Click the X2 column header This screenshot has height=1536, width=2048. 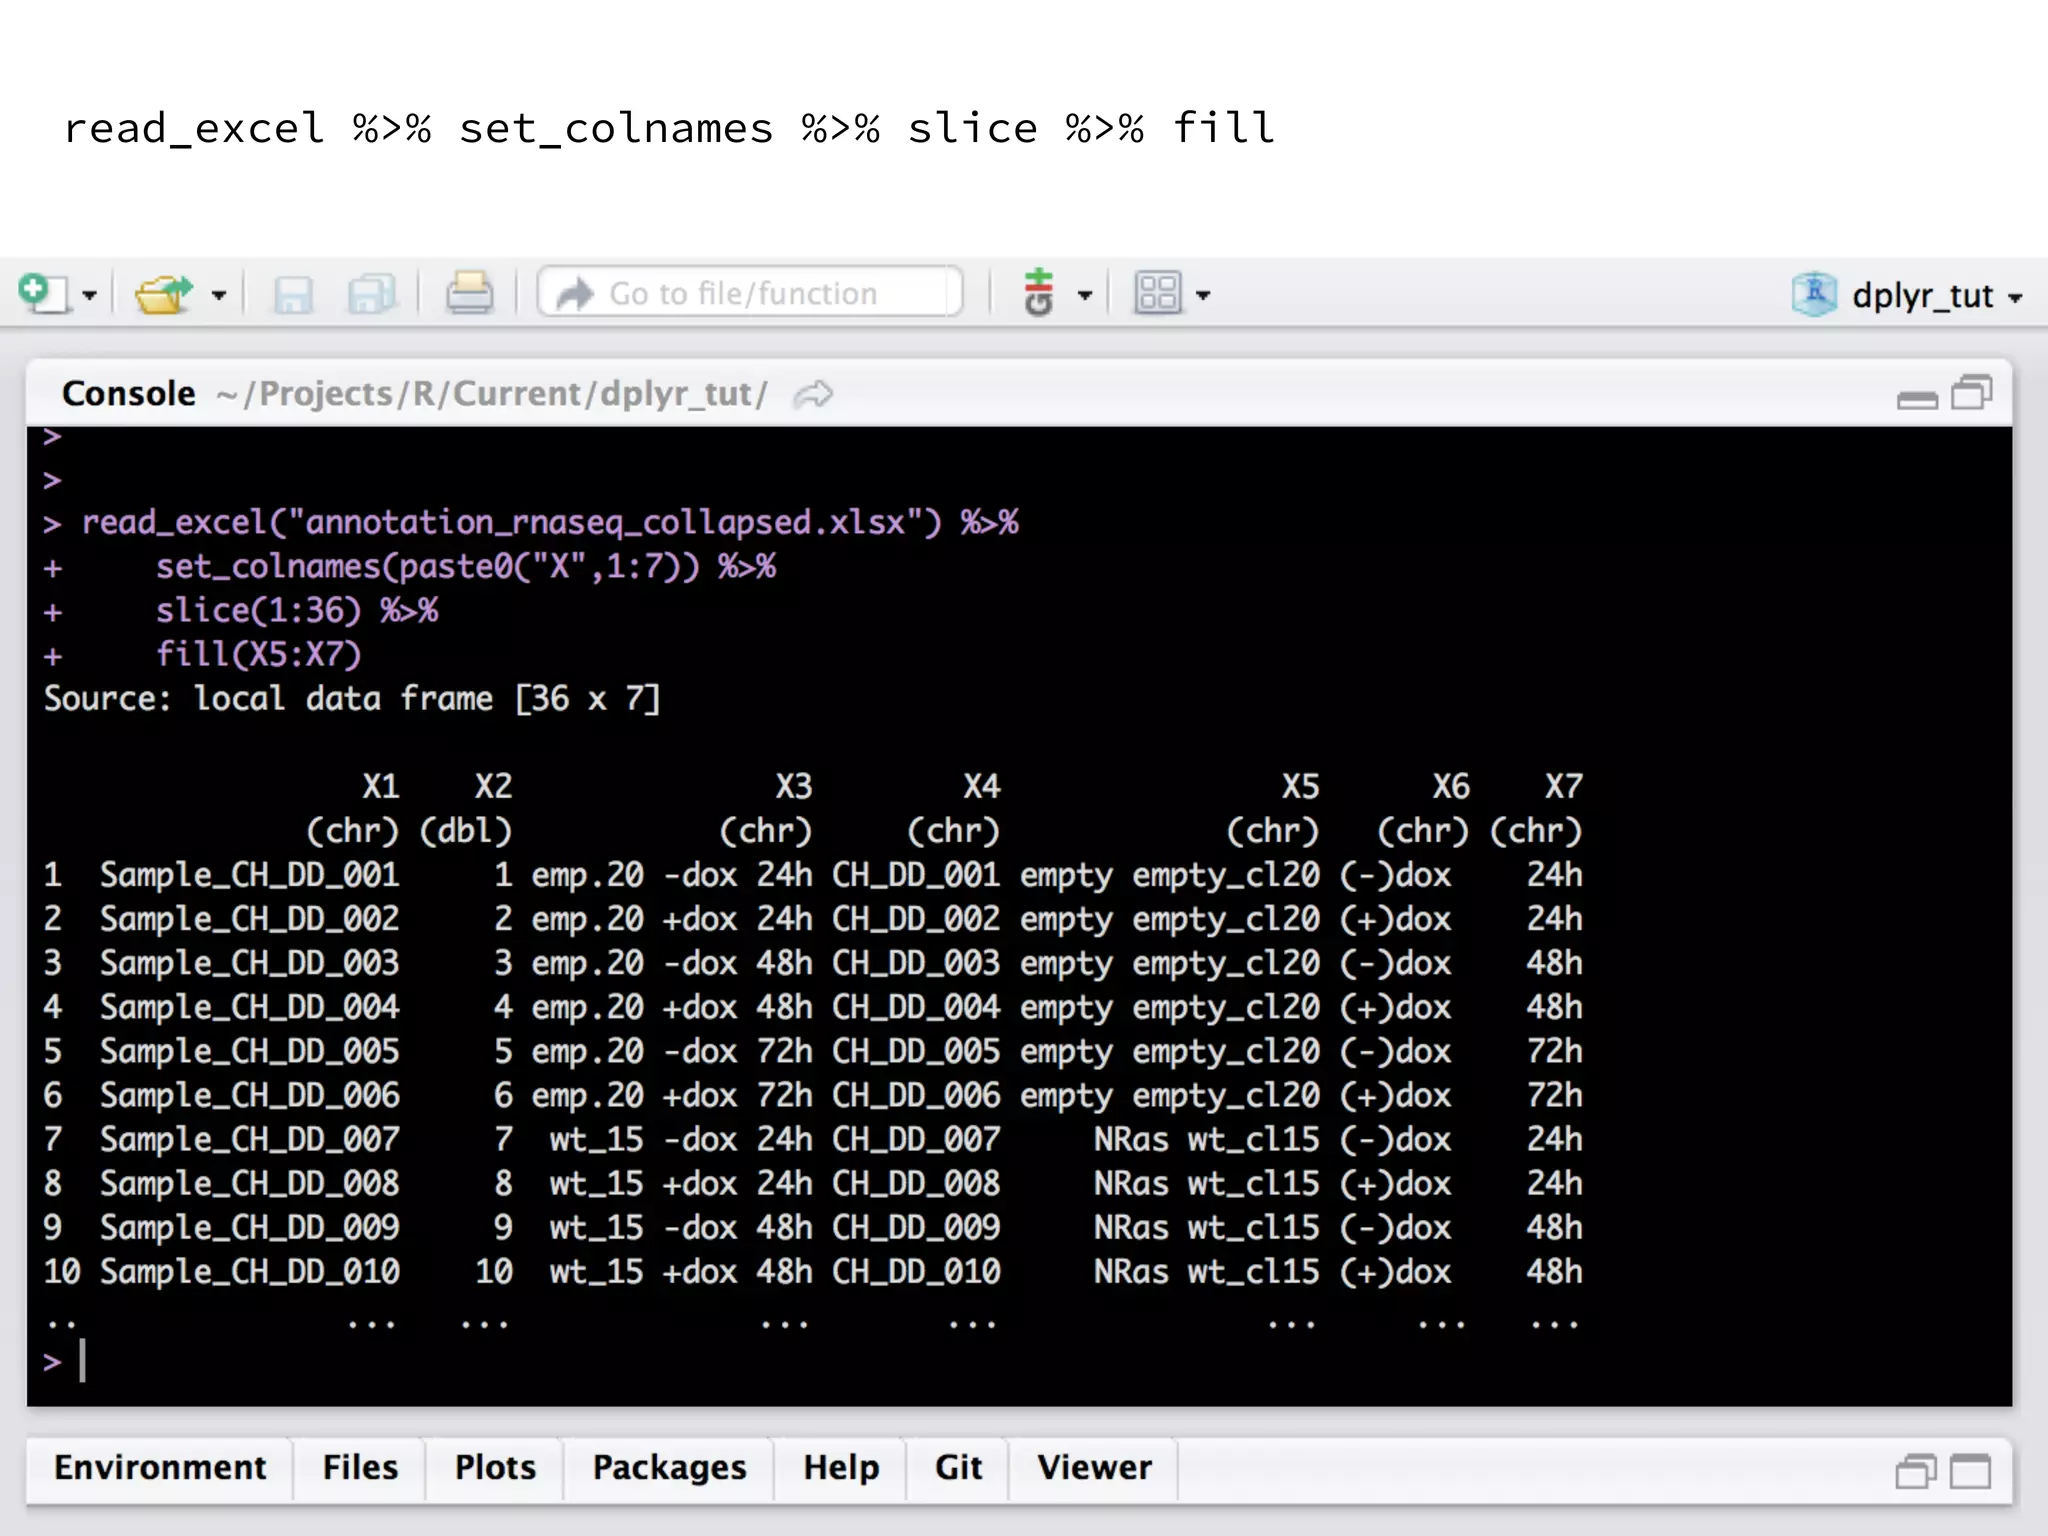pos(493,787)
